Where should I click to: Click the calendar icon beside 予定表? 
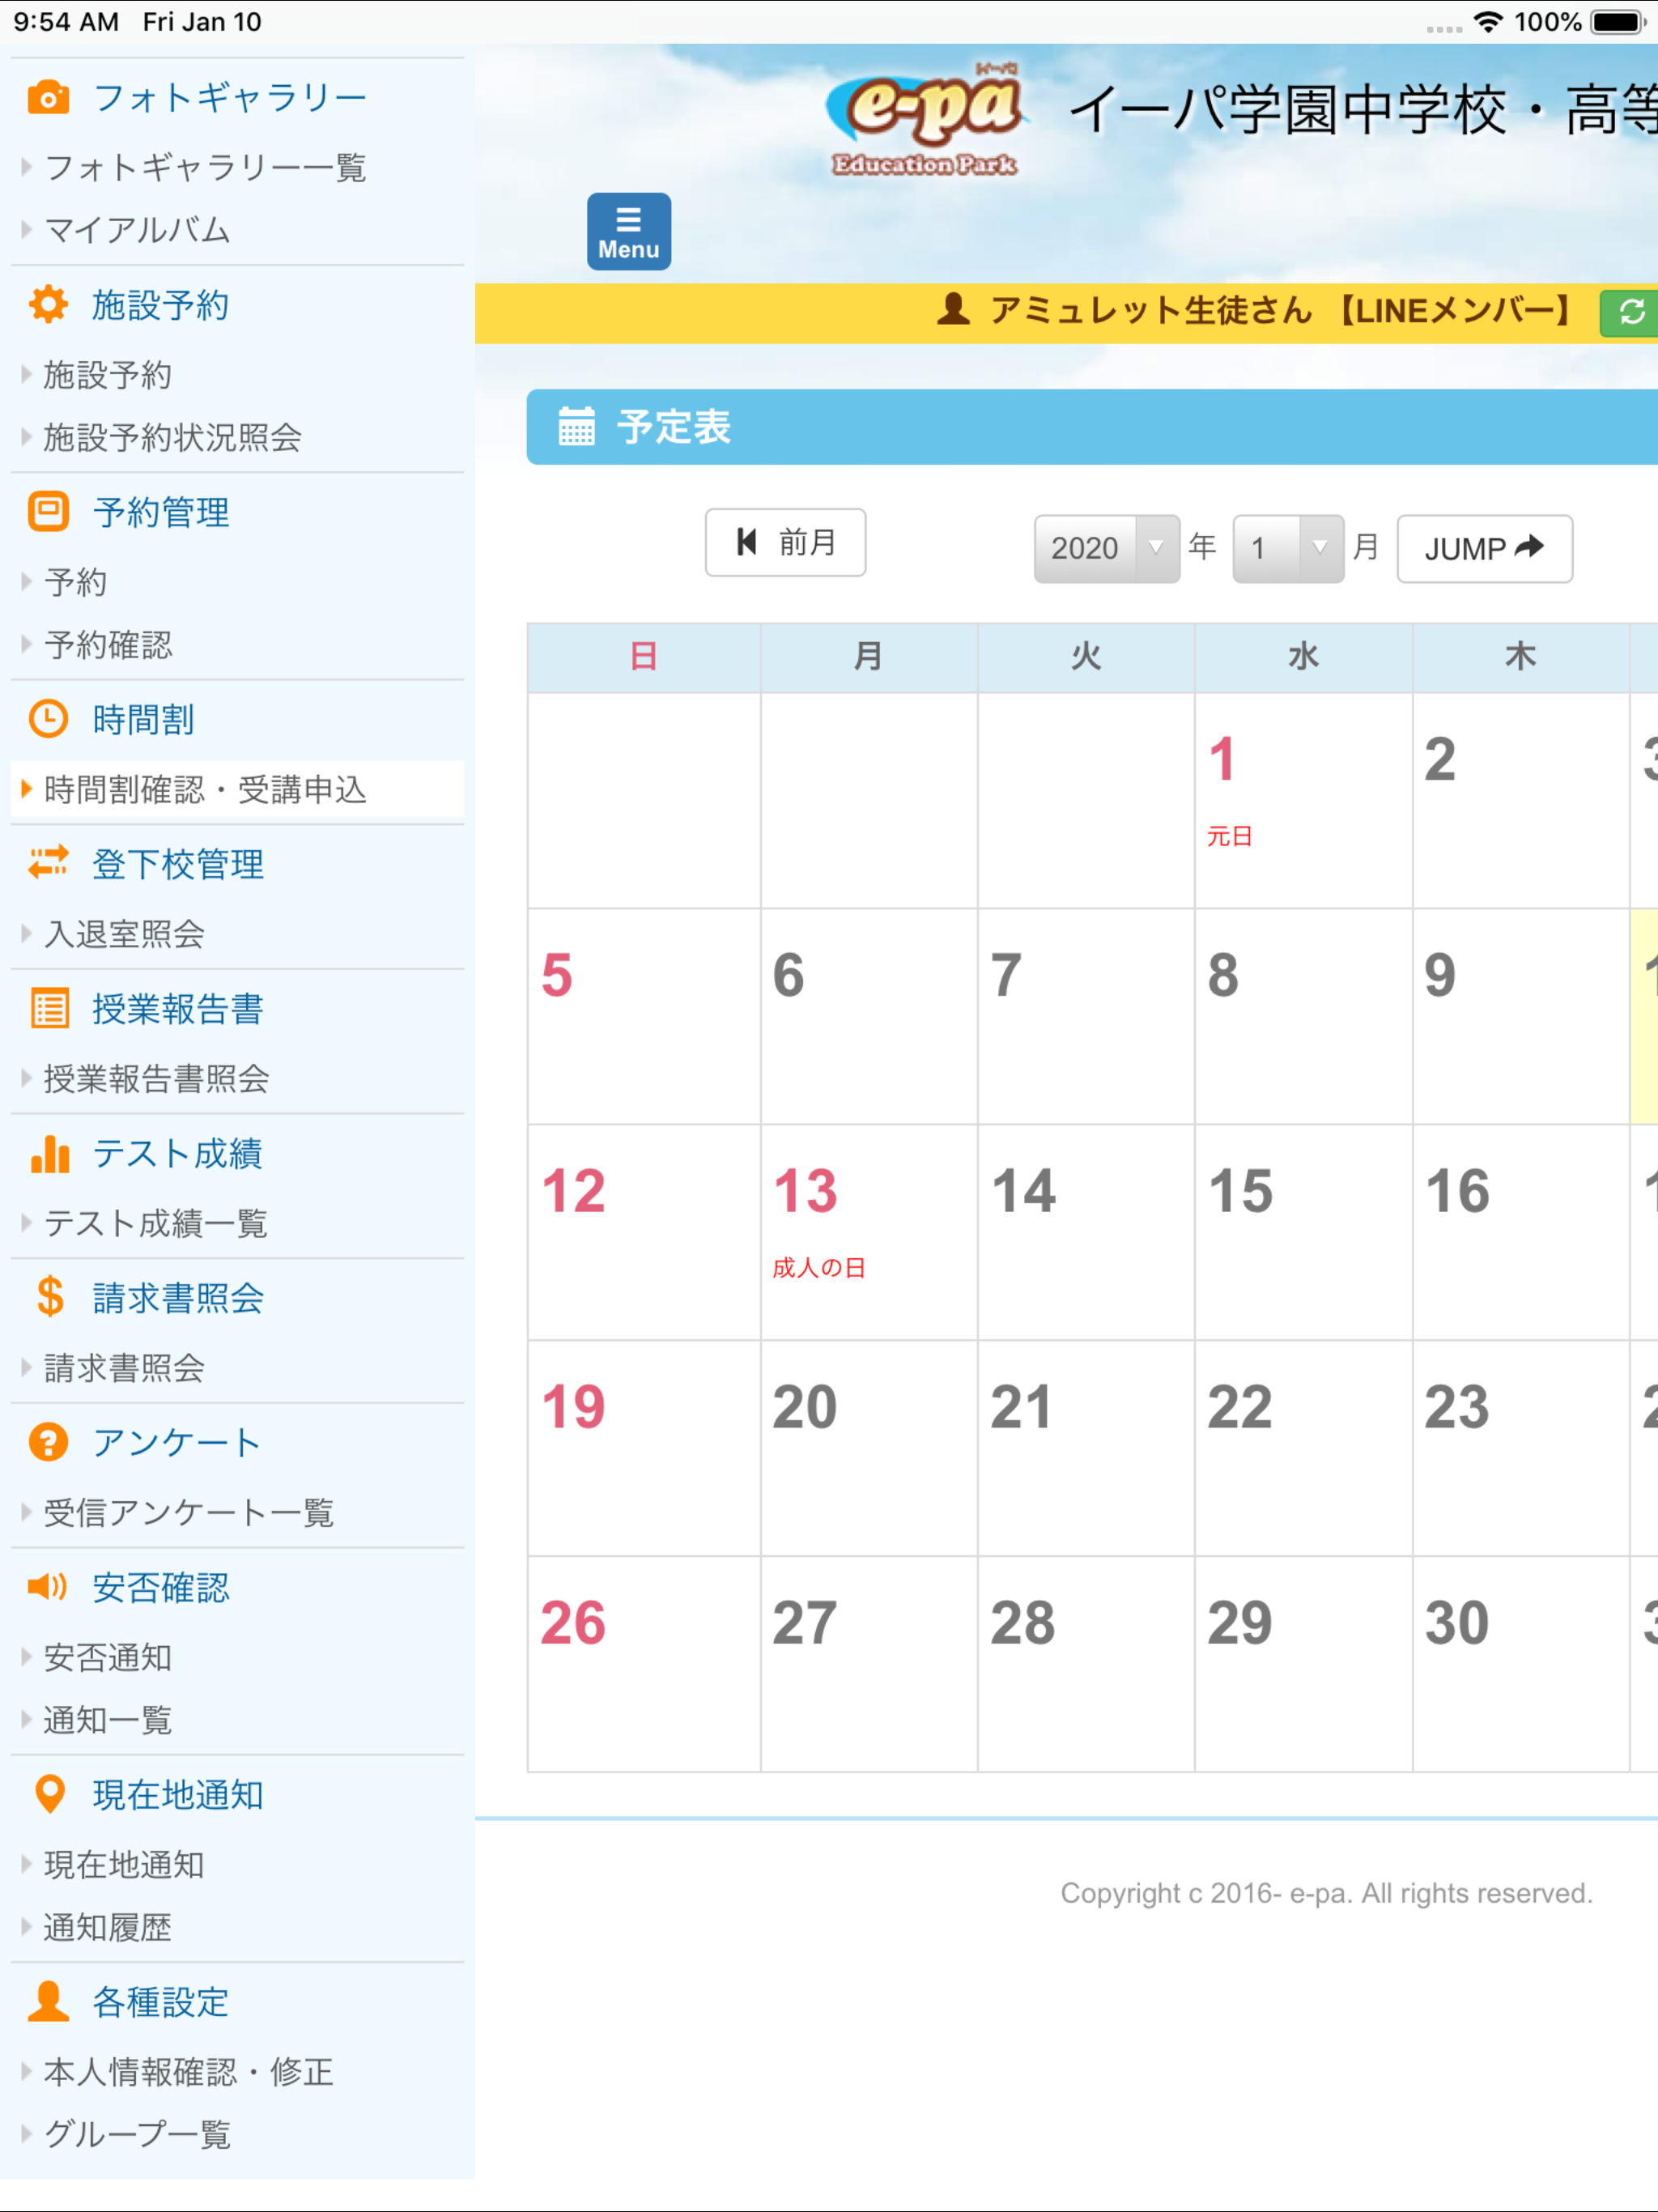576,426
